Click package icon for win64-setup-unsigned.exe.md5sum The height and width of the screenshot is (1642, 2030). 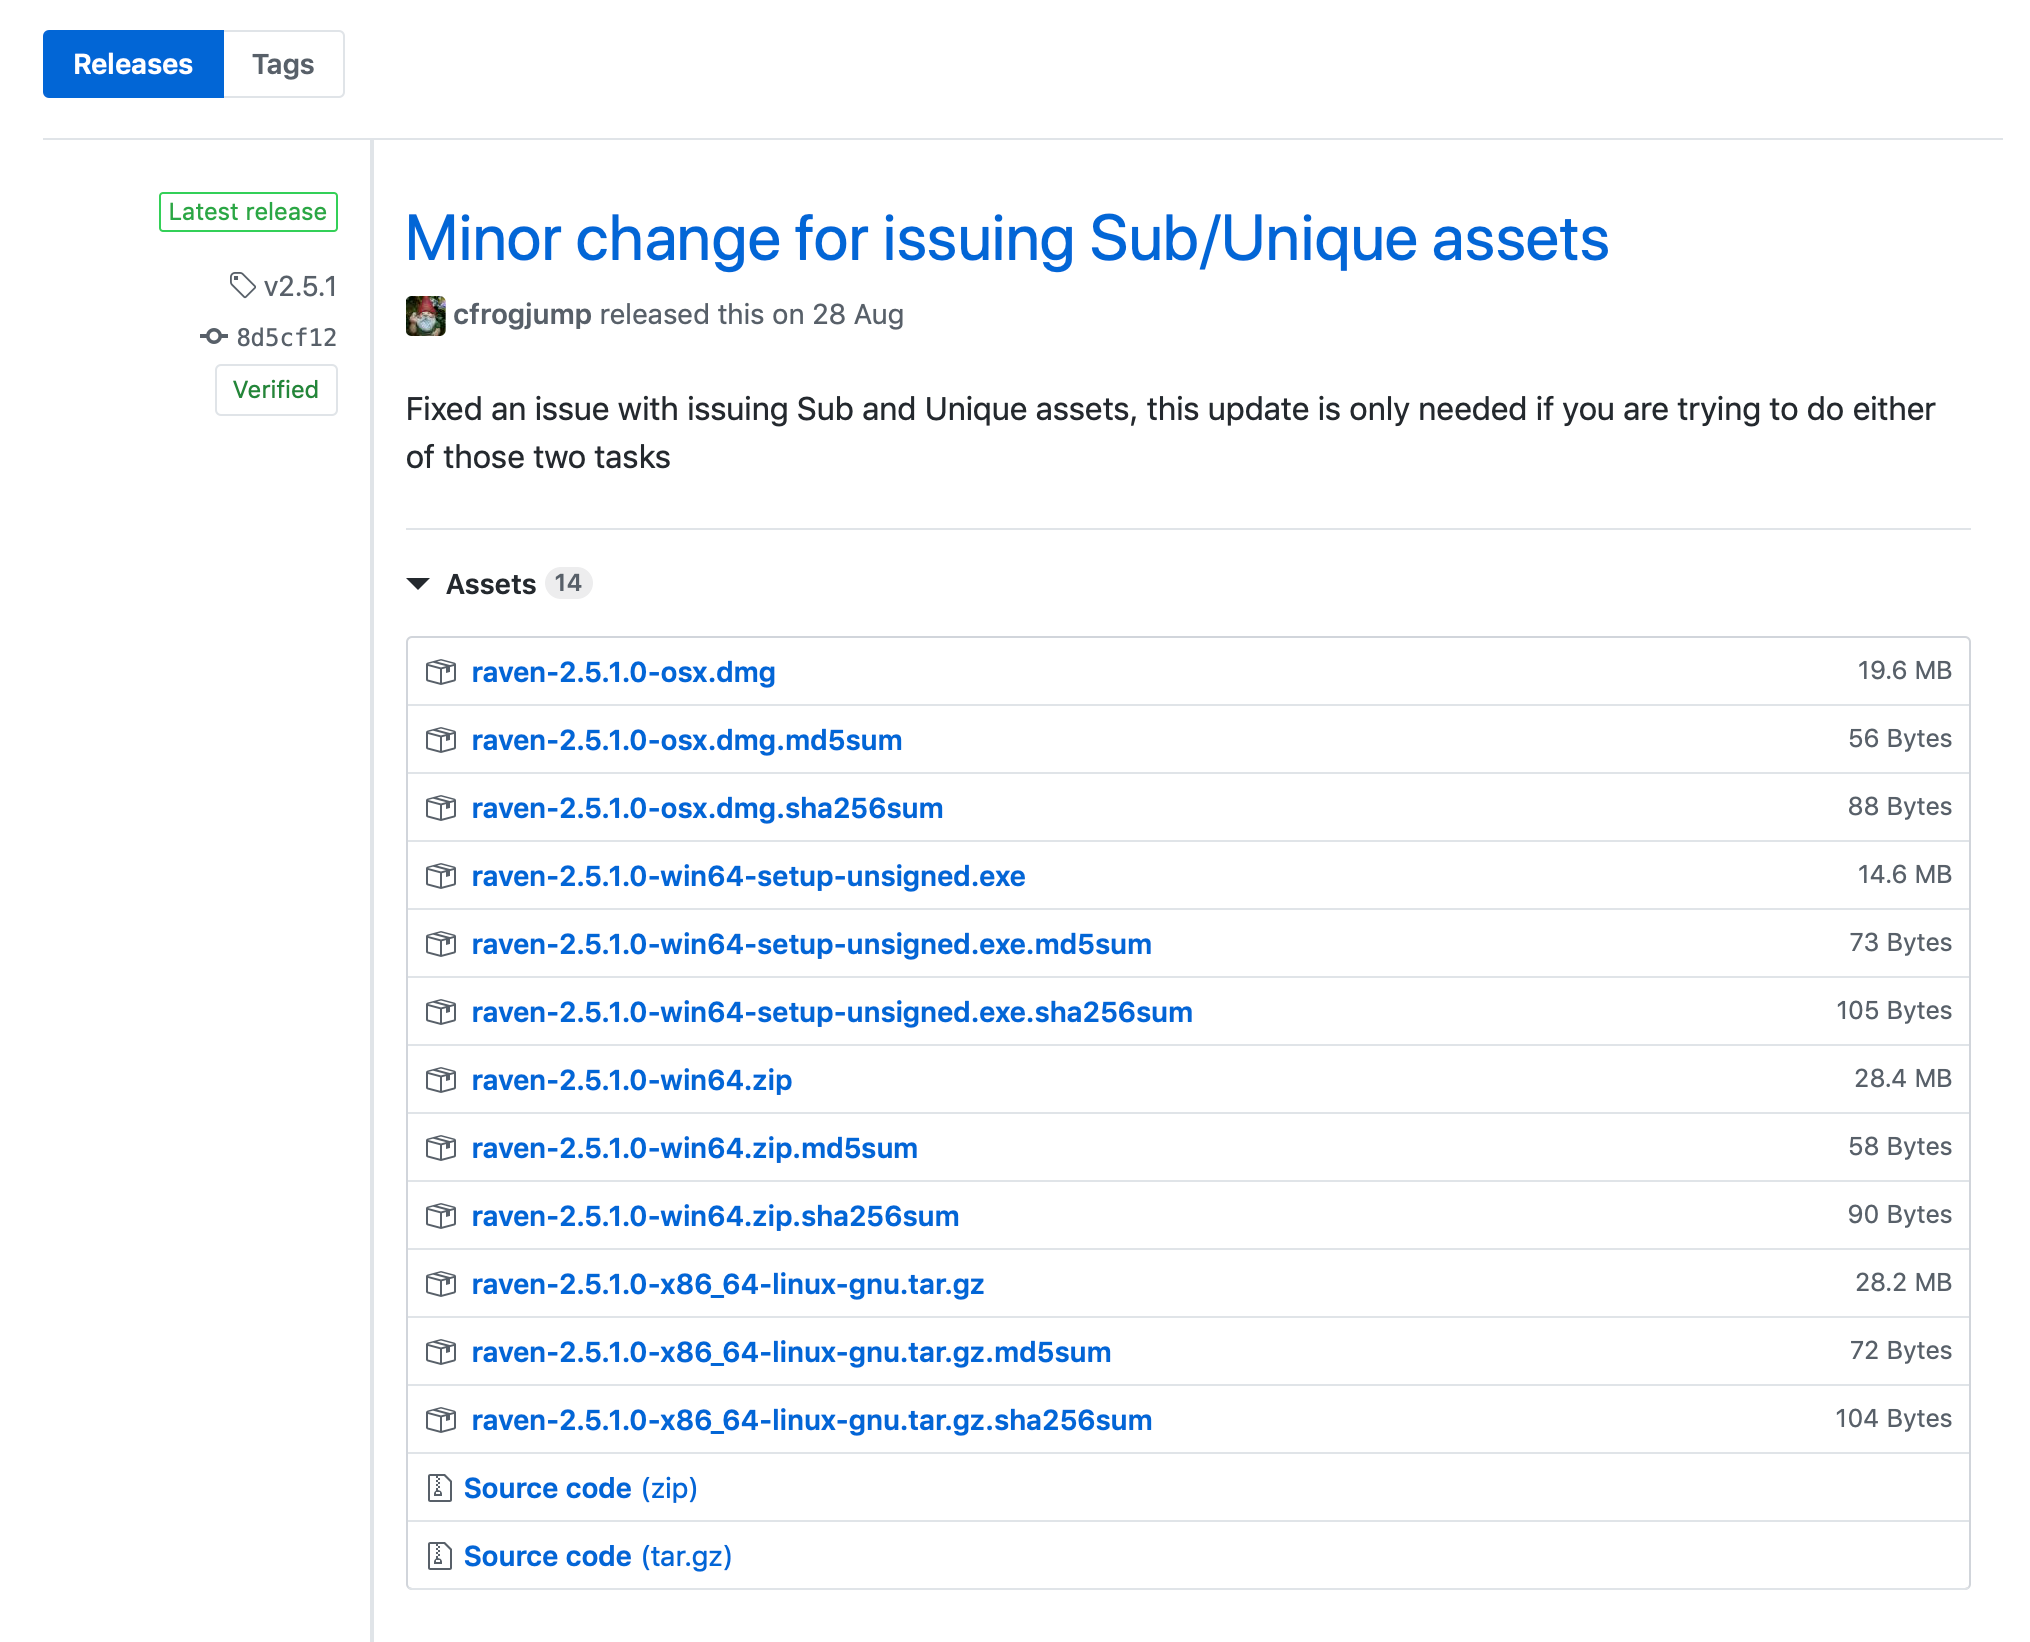pyautogui.click(x=441, y=944)
